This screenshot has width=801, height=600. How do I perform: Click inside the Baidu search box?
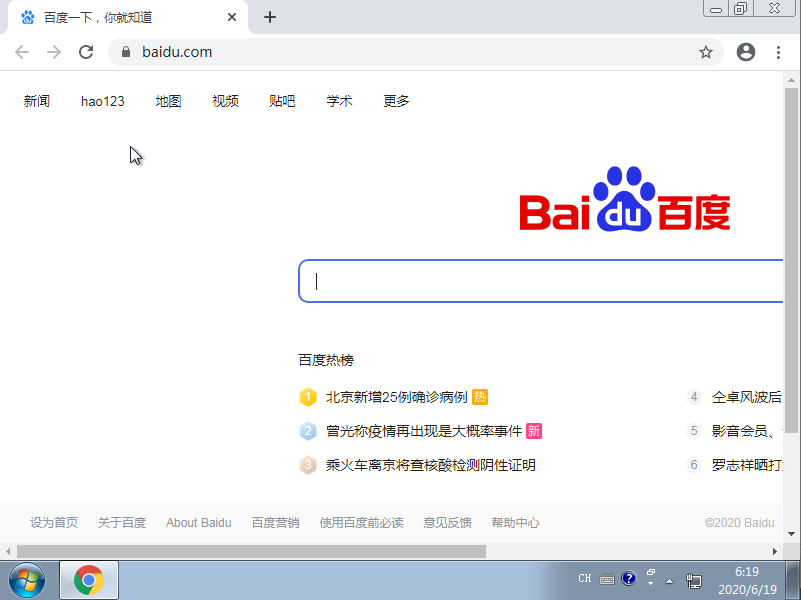540,281
